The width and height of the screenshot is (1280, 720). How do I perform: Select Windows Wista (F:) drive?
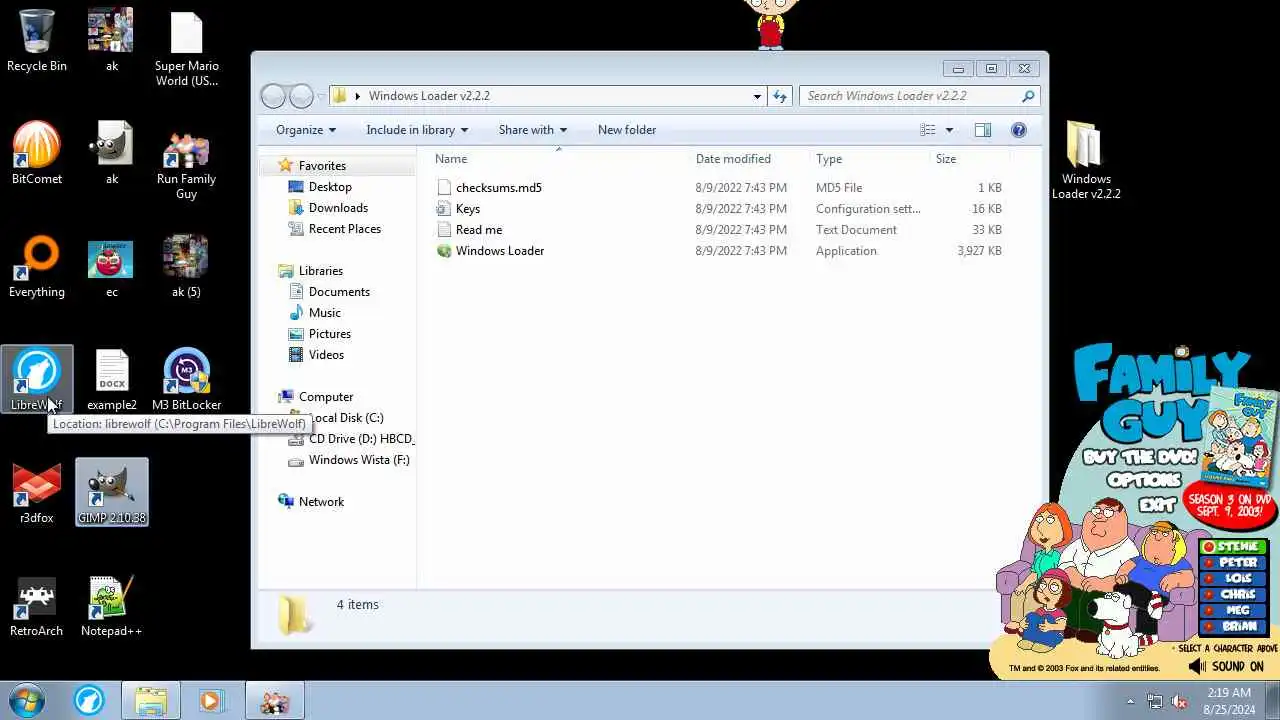pos(359,460)
